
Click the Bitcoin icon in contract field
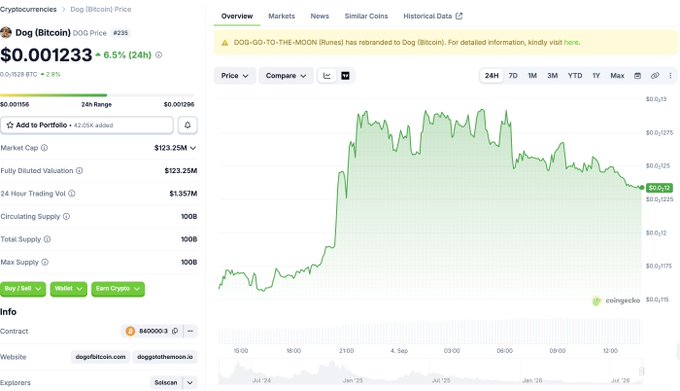pyautogui.click(x=130, y=331)
